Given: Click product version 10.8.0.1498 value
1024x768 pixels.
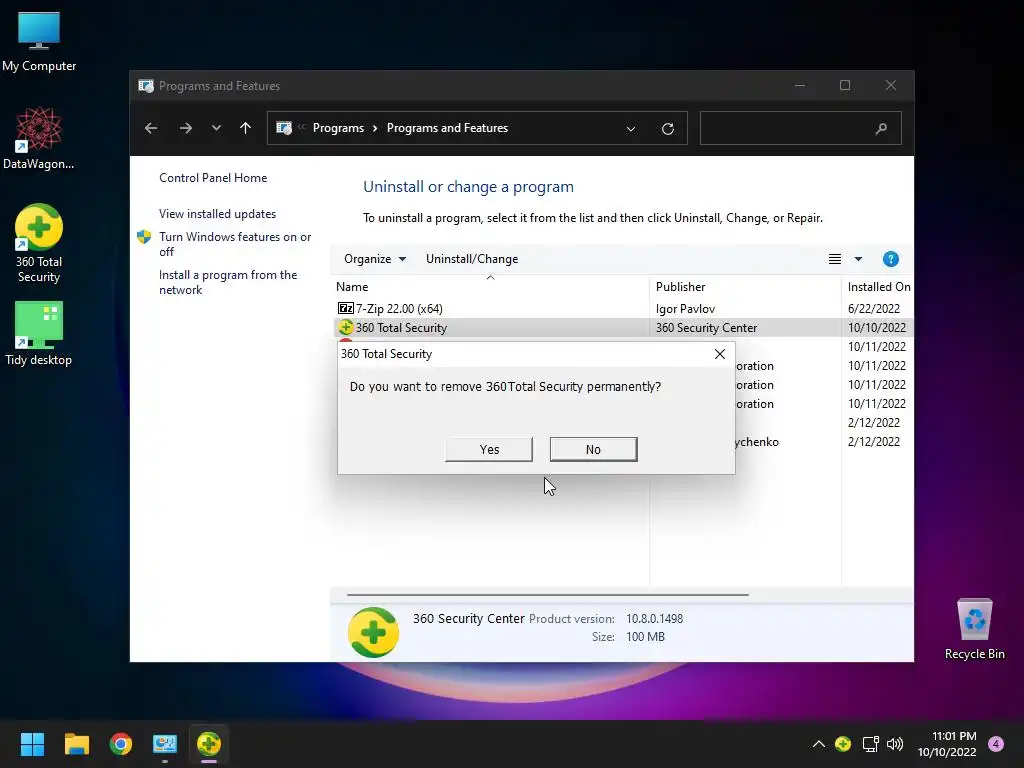Looking at the screenshot, I should tap(654, 618).
